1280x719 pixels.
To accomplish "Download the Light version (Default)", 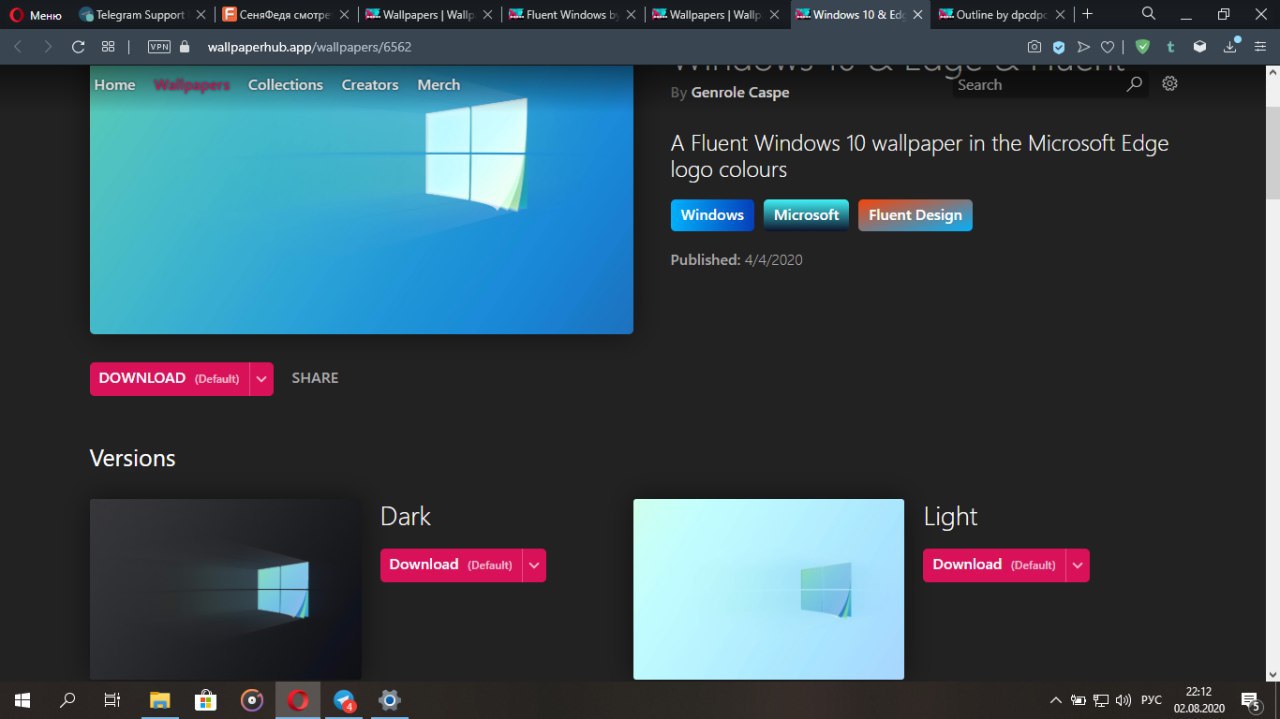I will pos(994,565).
